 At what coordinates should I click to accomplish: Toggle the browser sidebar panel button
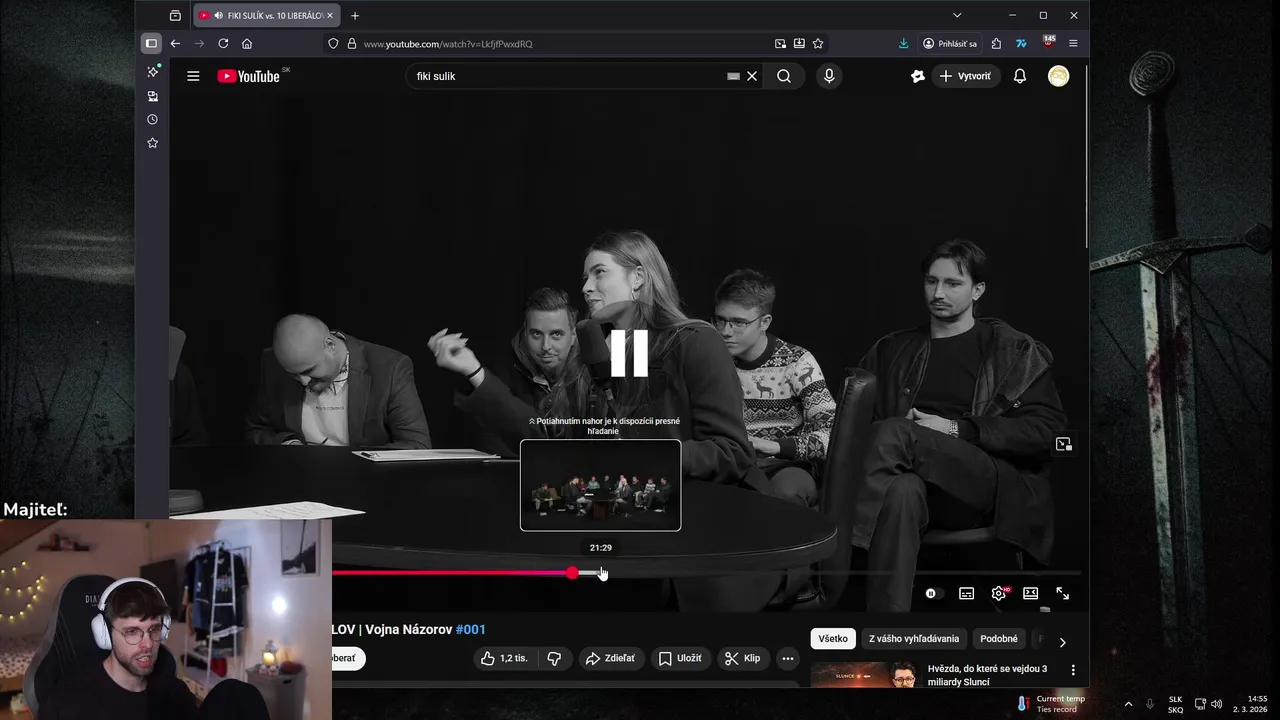point(151,43)
